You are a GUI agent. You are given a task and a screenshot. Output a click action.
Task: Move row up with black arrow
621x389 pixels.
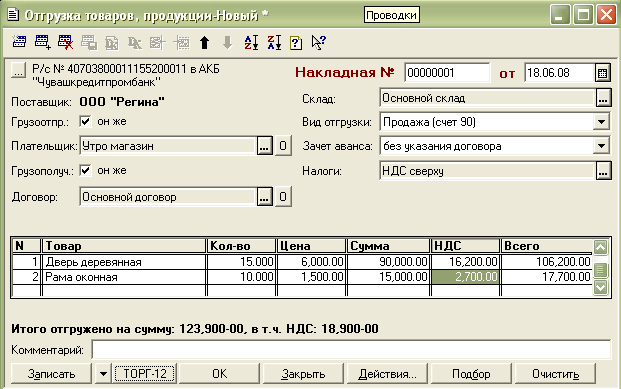204,42
